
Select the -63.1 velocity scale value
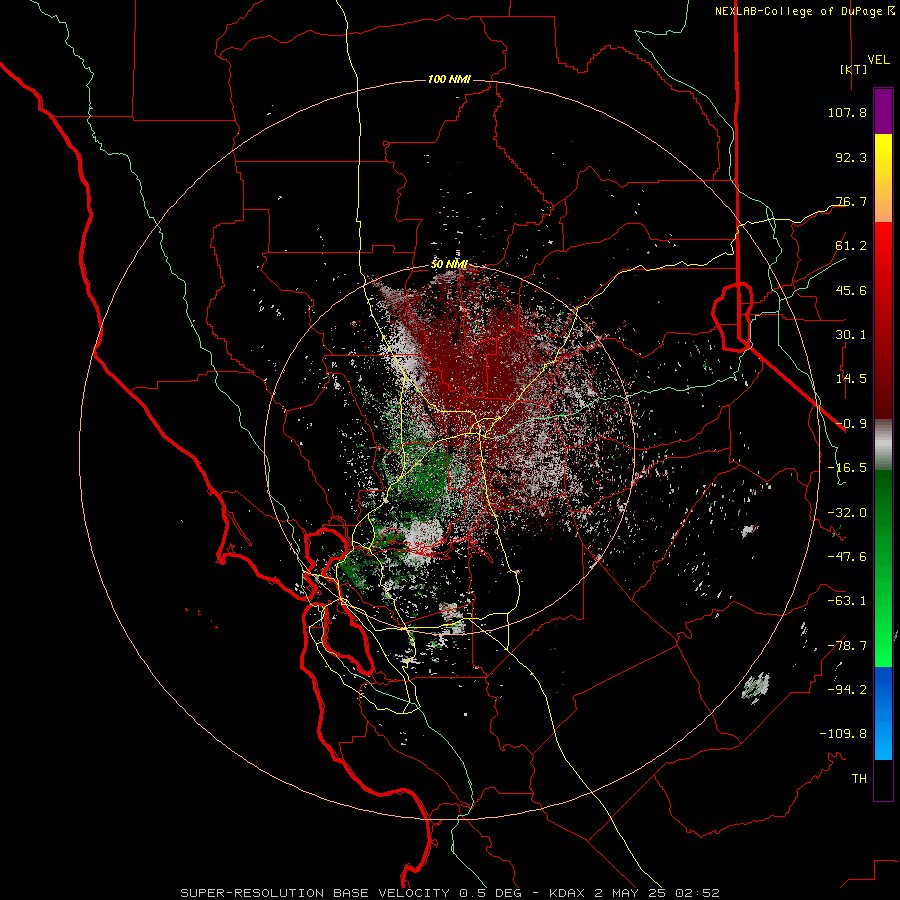click(847, 601)
